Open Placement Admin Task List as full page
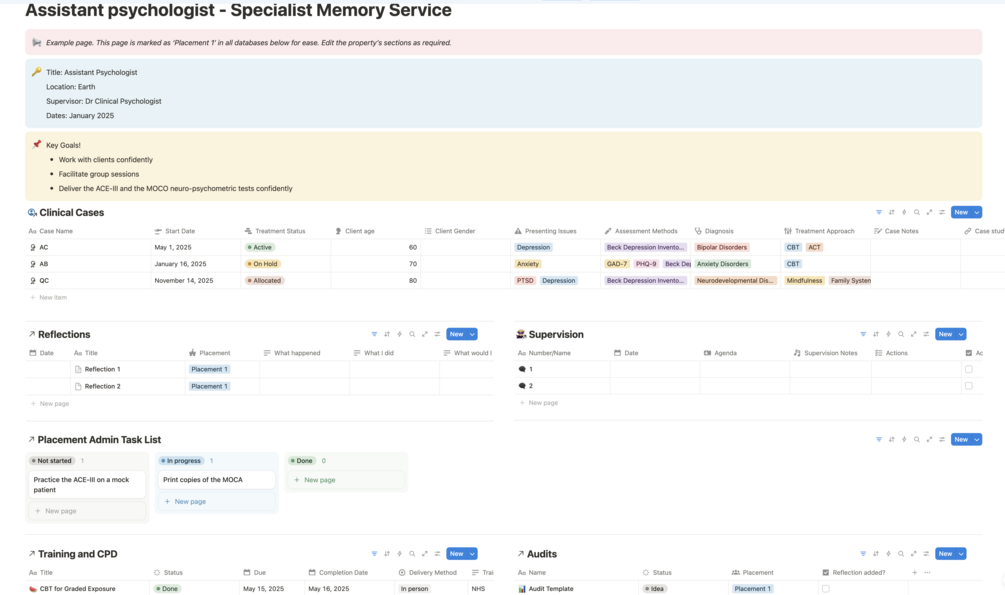The width and height of the screenshot is (1005, 595). (929, 439)
